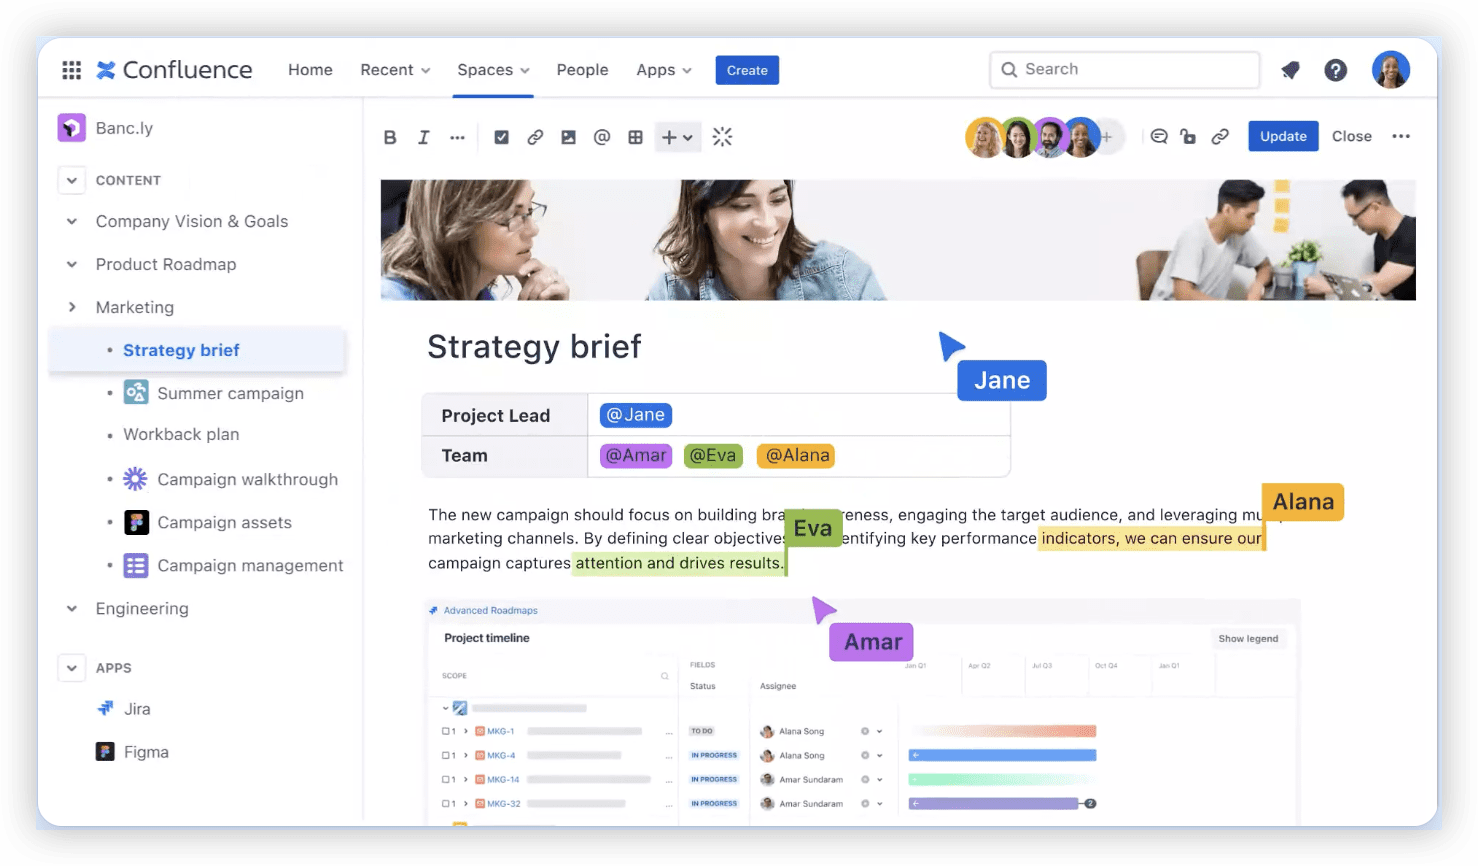Image resolution: width=1478 pixels, height=866 pixels.
Task: Insert a table from the editor toolbar
Action: 635,137
